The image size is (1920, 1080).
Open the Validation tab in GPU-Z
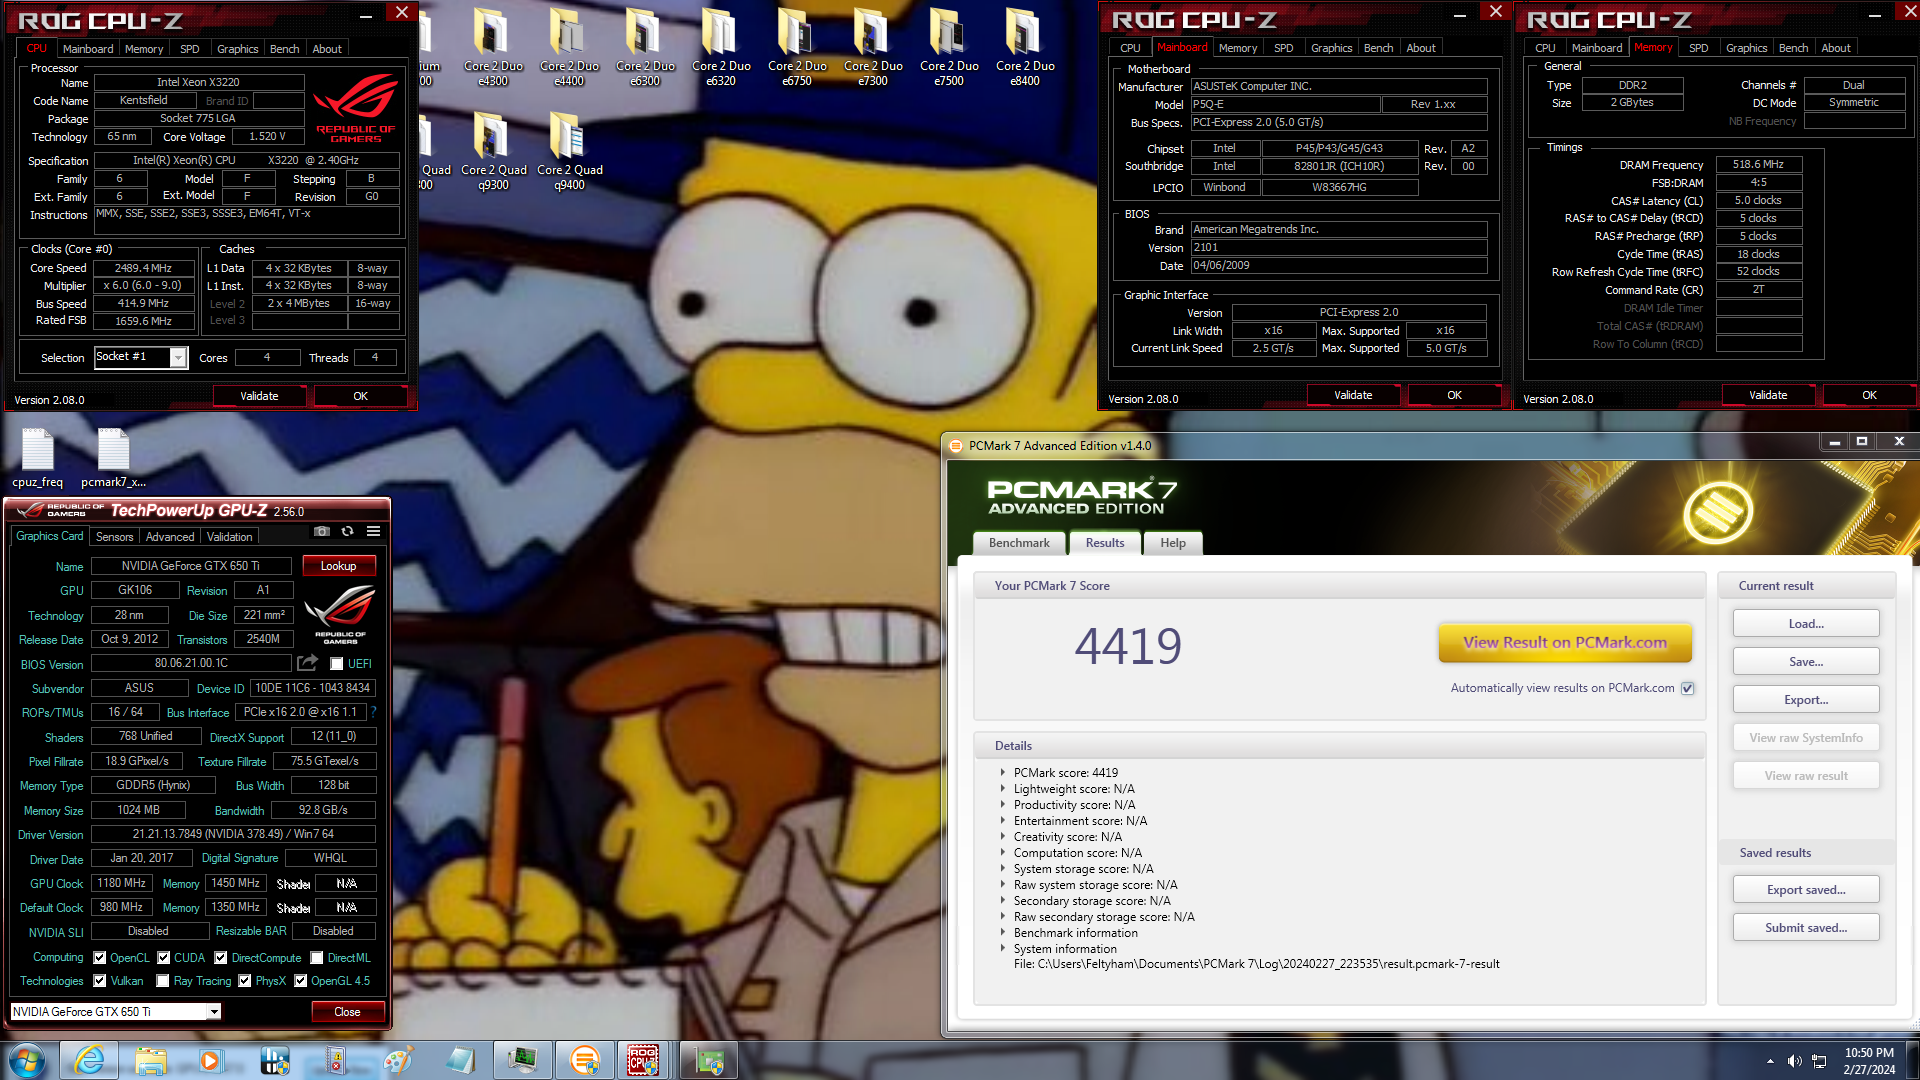point(229,537)
